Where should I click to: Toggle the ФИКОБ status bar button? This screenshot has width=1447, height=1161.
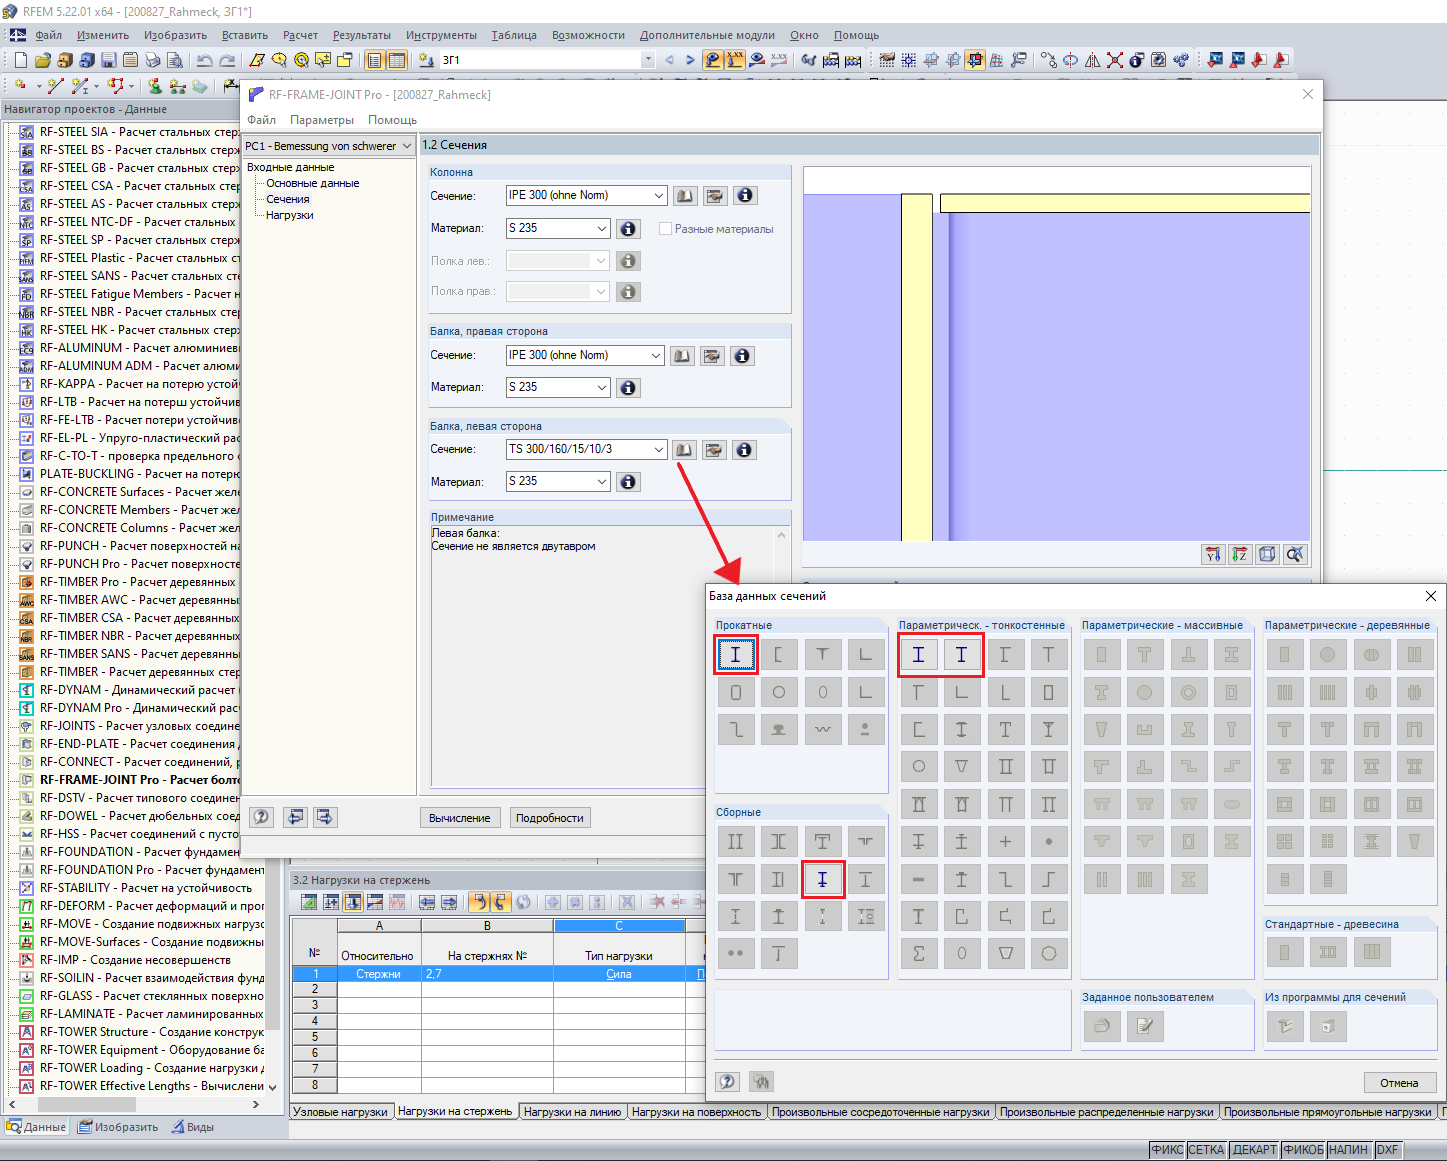coord(1303,1150)
